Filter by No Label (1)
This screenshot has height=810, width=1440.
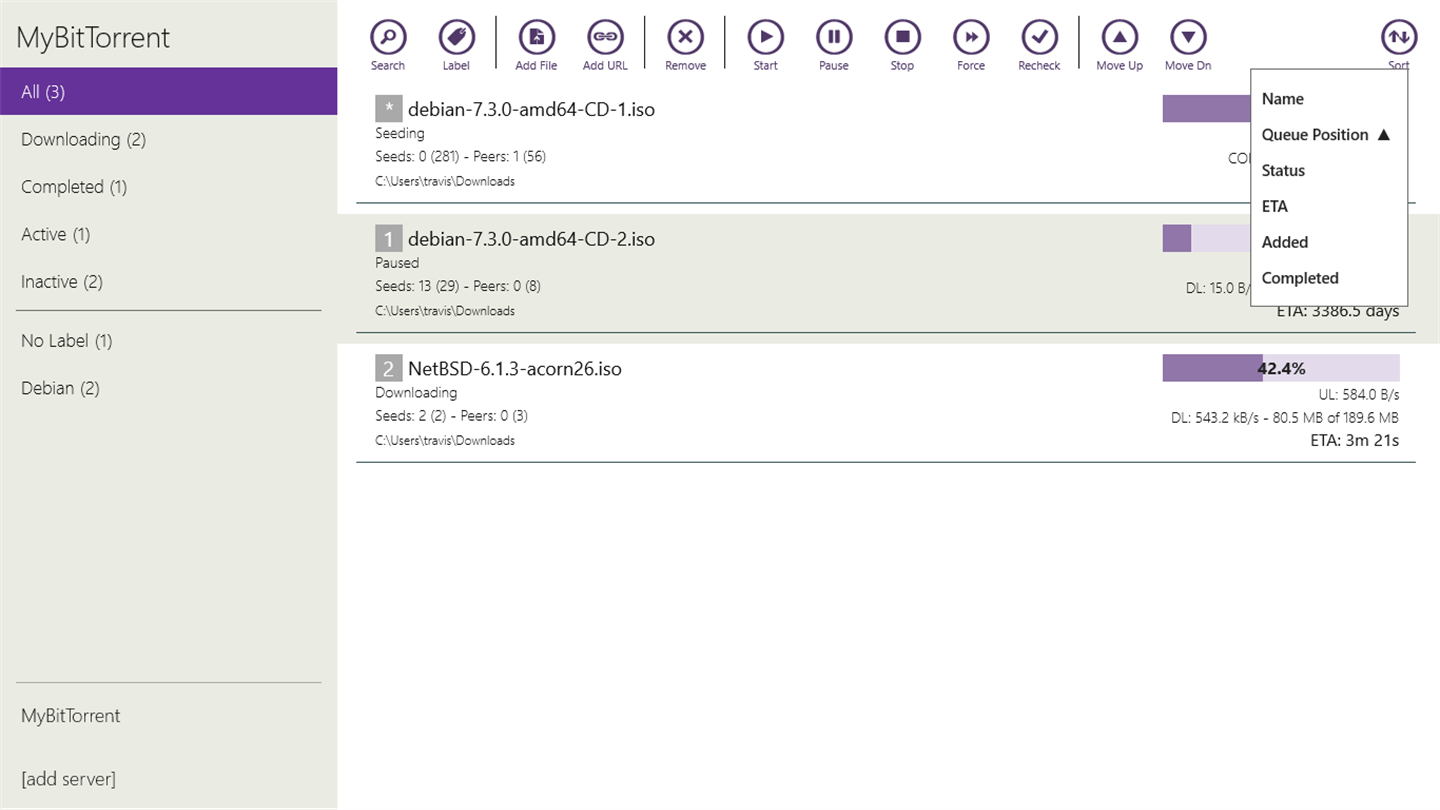tap(168, 341)
